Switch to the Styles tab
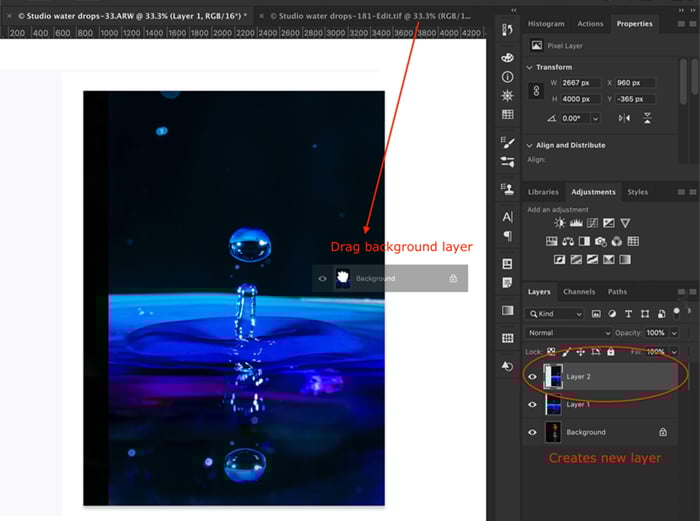Image resolution: width=700 pixels, height=521 pixels. 637,192
